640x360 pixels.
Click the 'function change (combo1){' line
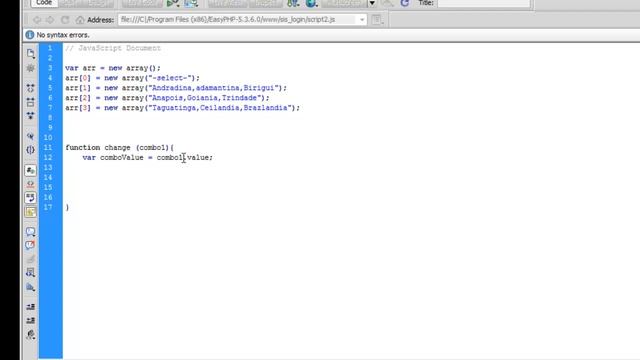point(120,148)
